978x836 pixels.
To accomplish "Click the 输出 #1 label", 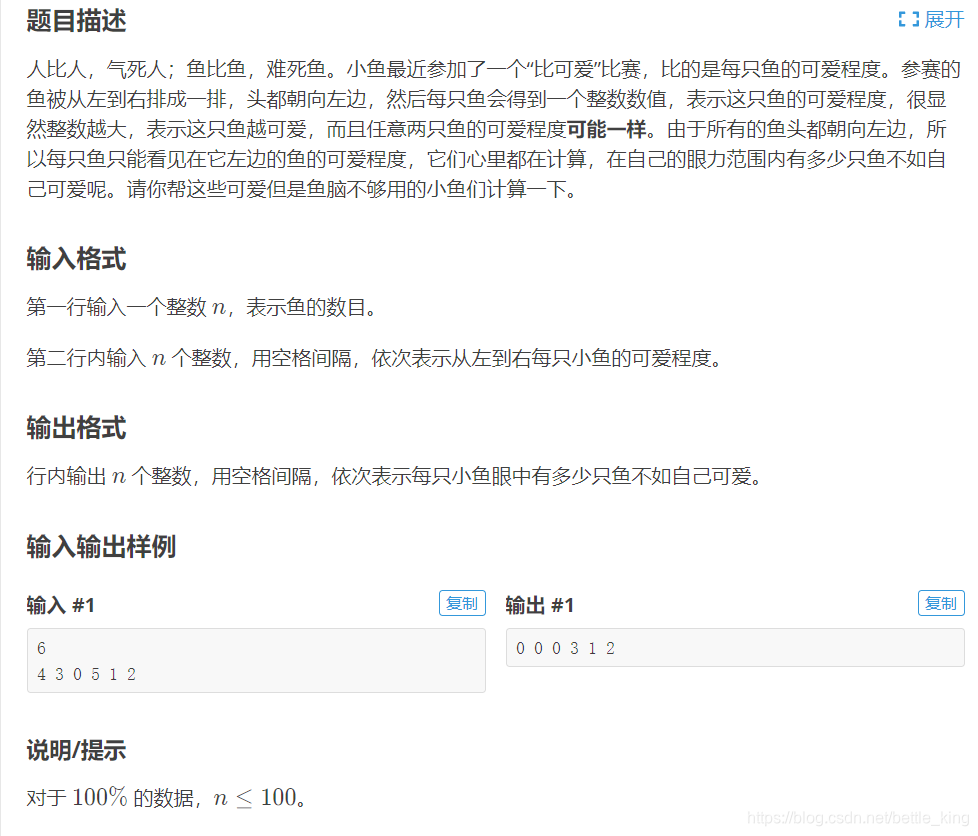I will [x=540, y=605].
